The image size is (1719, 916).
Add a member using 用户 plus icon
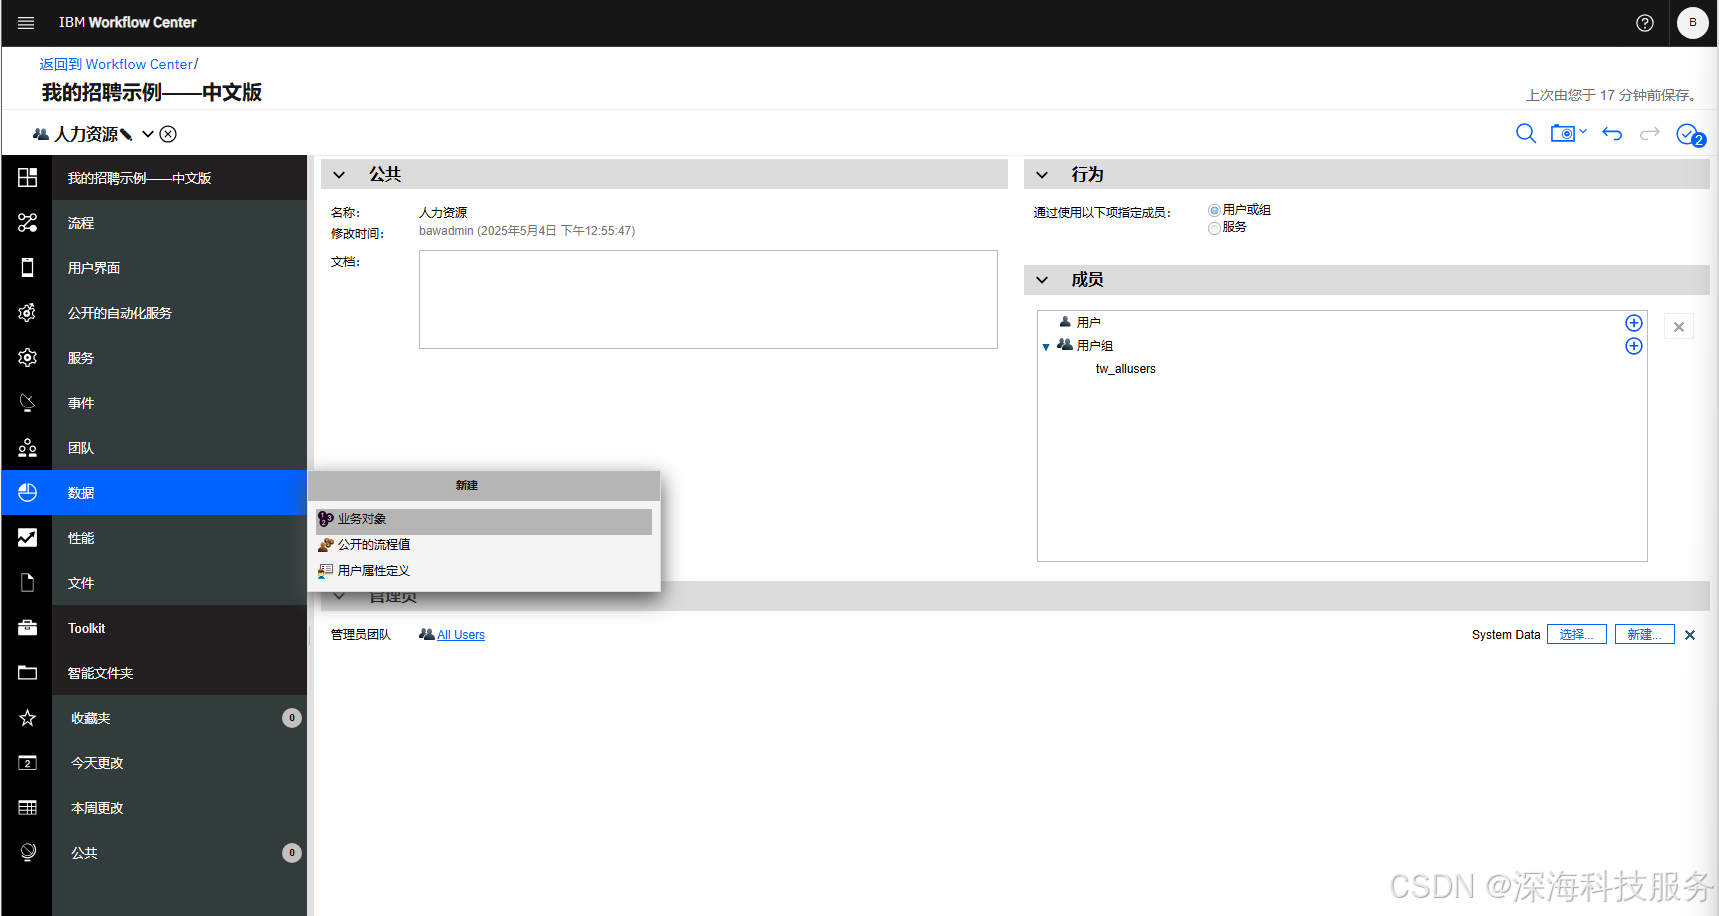coord(1634,323)
